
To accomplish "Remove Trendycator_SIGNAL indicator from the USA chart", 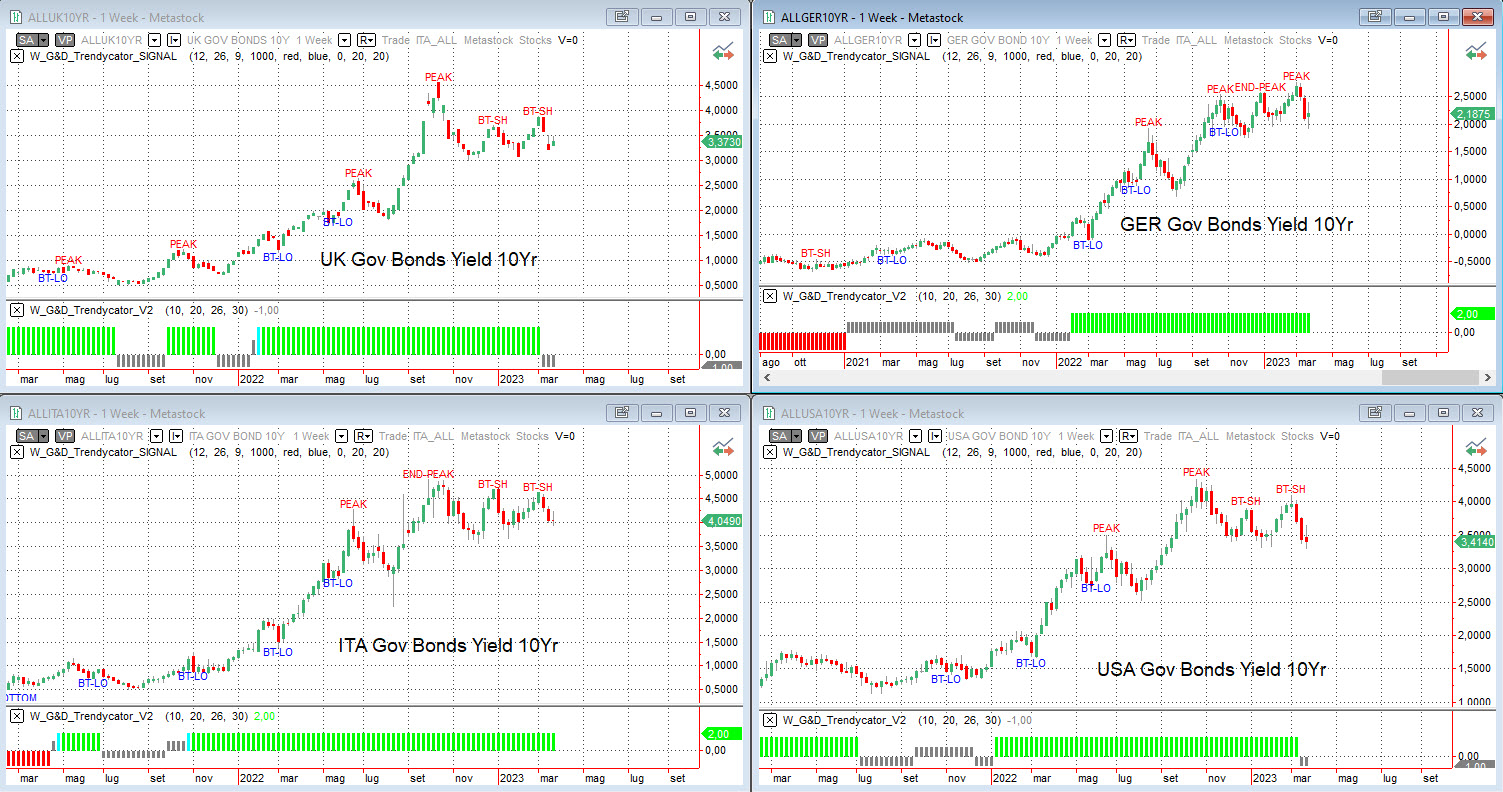I will tap(768, 452).
